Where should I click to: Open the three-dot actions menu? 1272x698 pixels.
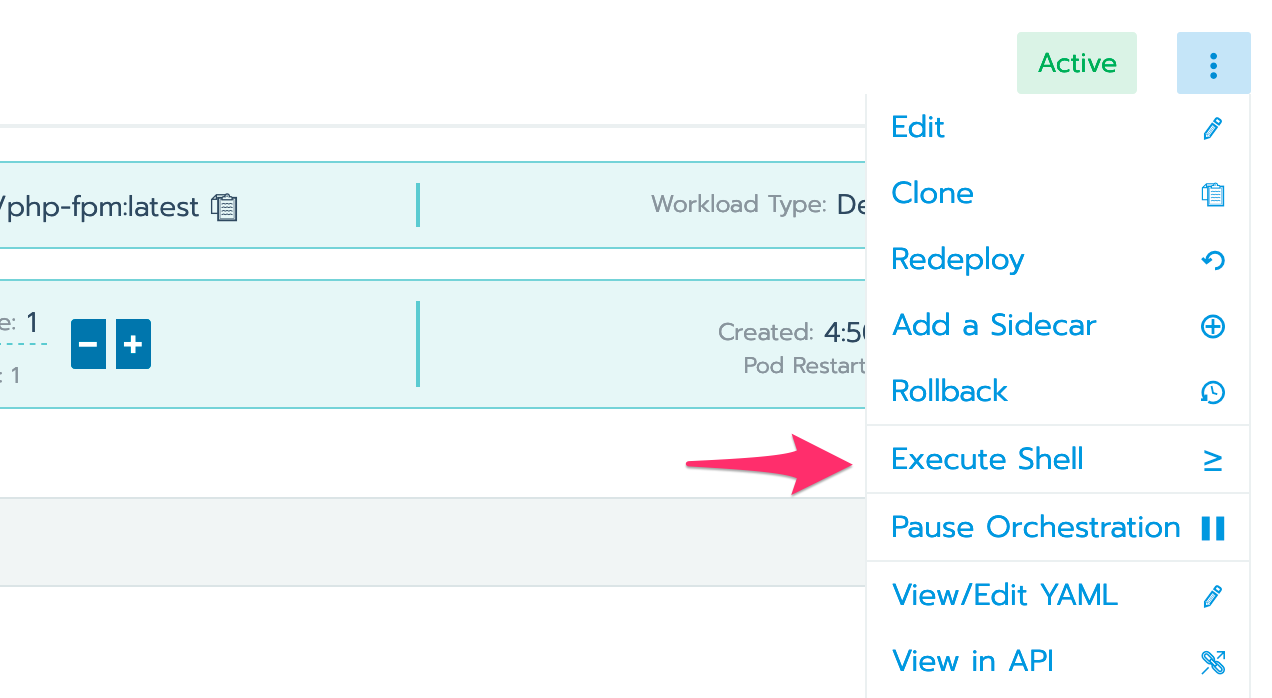click(1213, 64)
